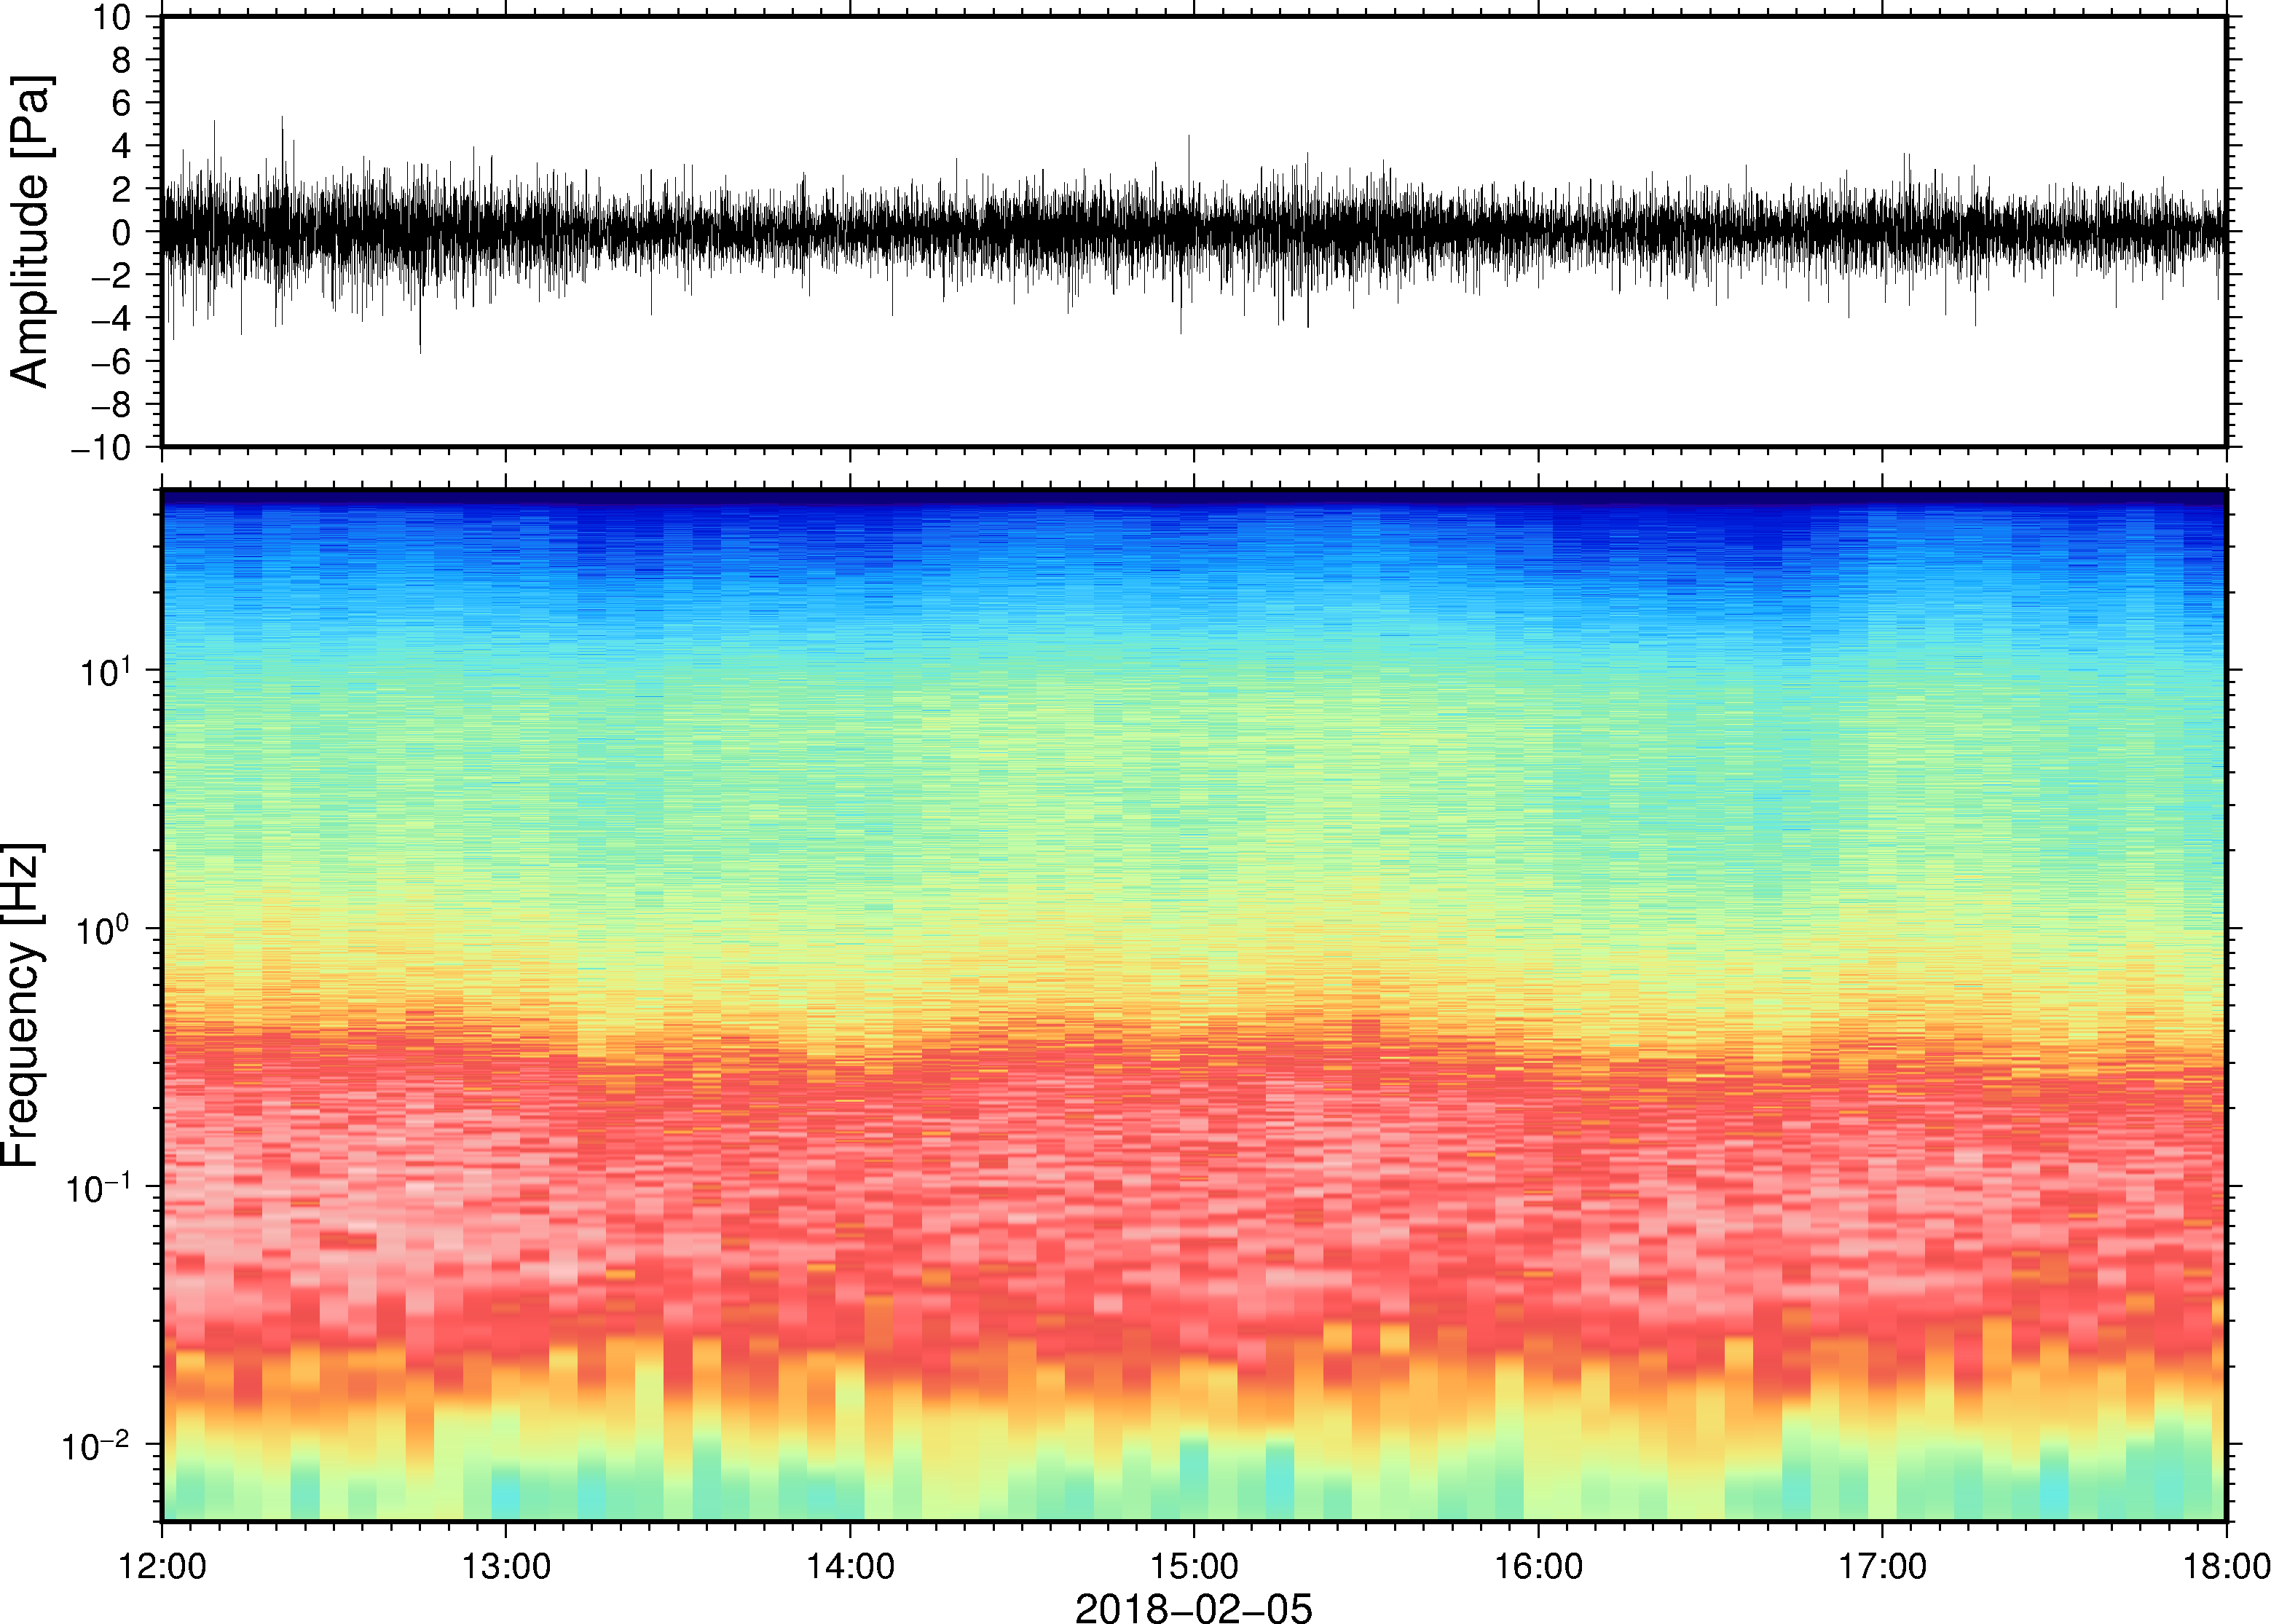Click the 10⁻¹ frequency tick label
The width and height of the screenshot is (2271, 1624).
(x=98, y=1186)
